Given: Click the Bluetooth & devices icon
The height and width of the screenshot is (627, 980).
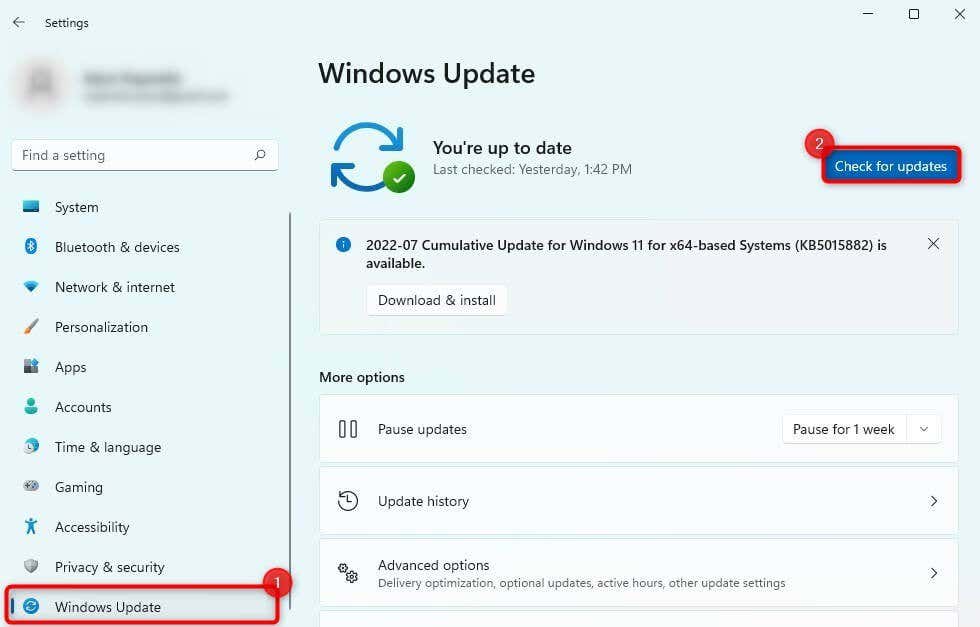Looking at the screenshot, I should pyautogui.click(x=31, y=246).
